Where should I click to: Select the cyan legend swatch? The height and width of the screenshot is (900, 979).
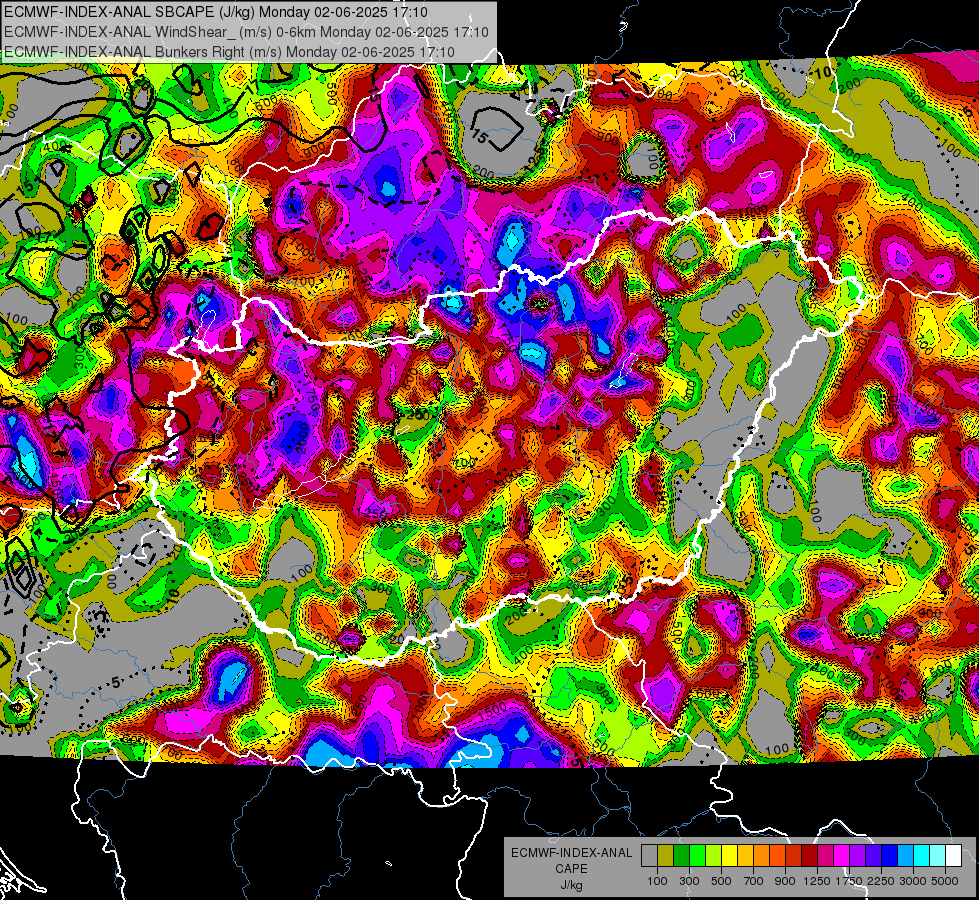click(922, 855)
